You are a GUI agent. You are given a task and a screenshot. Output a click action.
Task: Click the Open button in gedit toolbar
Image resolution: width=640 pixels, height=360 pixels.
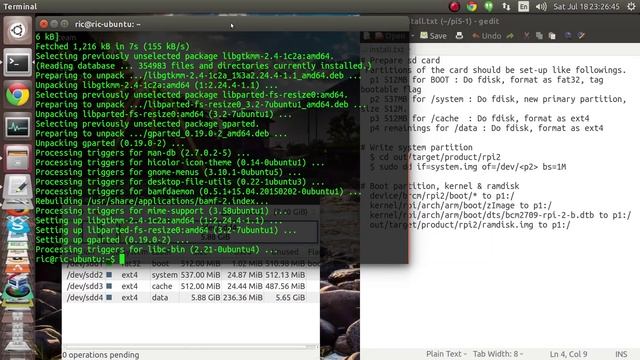point(390,36)
